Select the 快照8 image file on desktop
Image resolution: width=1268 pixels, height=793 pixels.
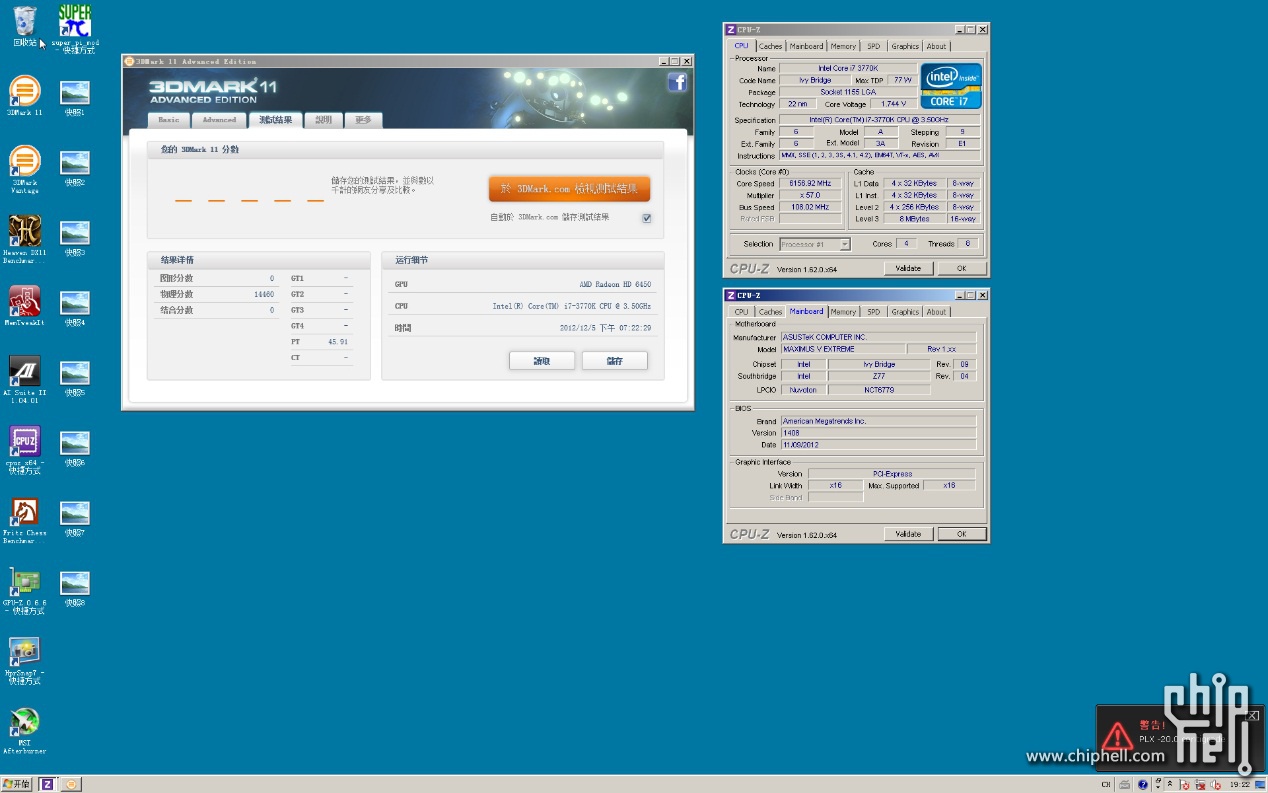point(75,588)
